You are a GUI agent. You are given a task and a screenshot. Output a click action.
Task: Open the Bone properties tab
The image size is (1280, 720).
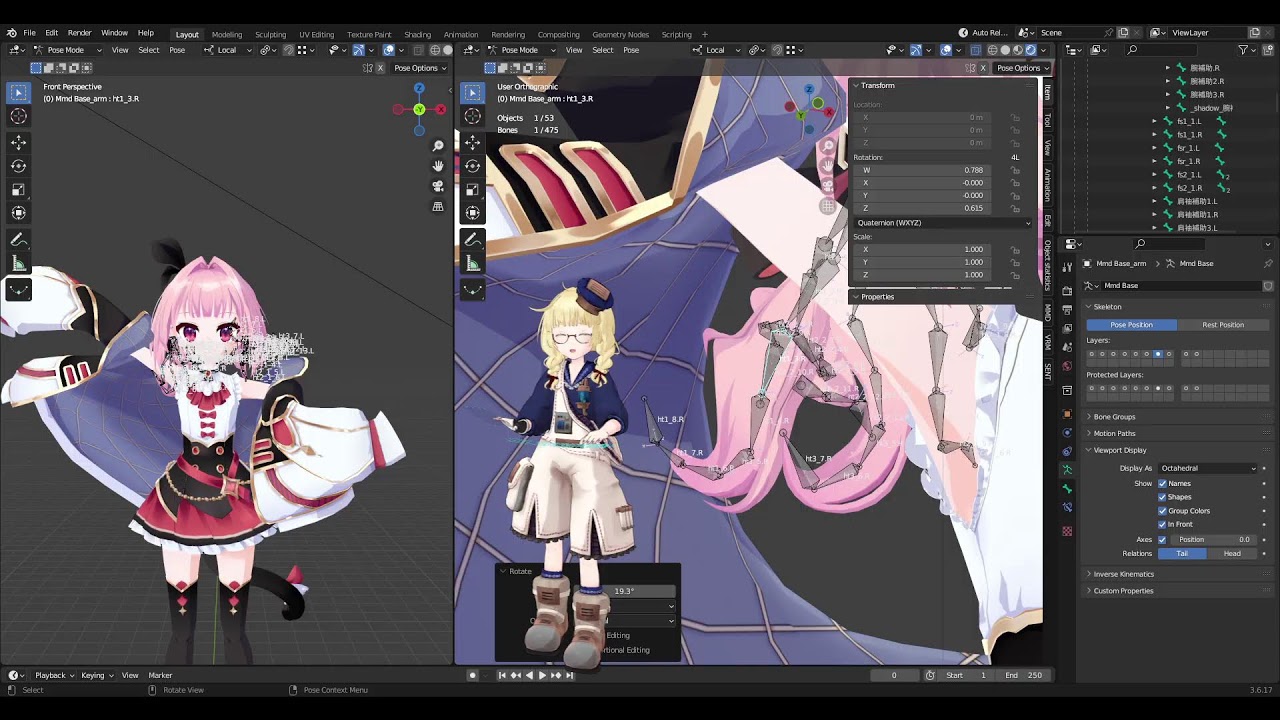click(1067, 489)
